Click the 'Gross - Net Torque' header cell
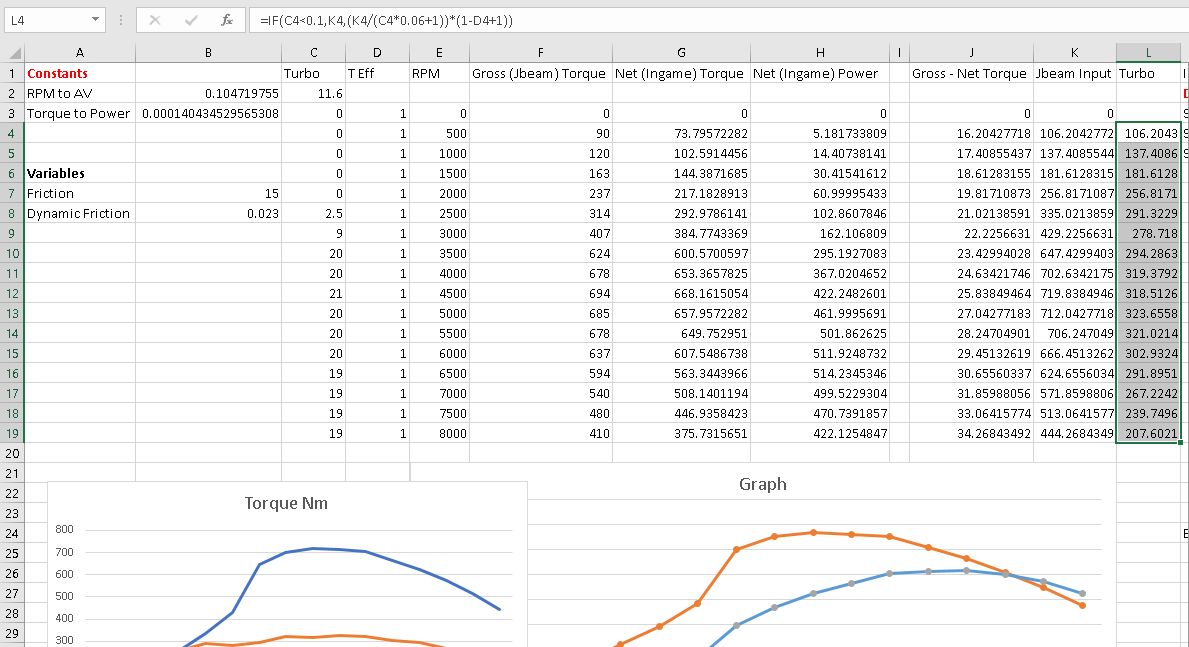This screenshot has width=1189, height=647. [x=971, y=74]
